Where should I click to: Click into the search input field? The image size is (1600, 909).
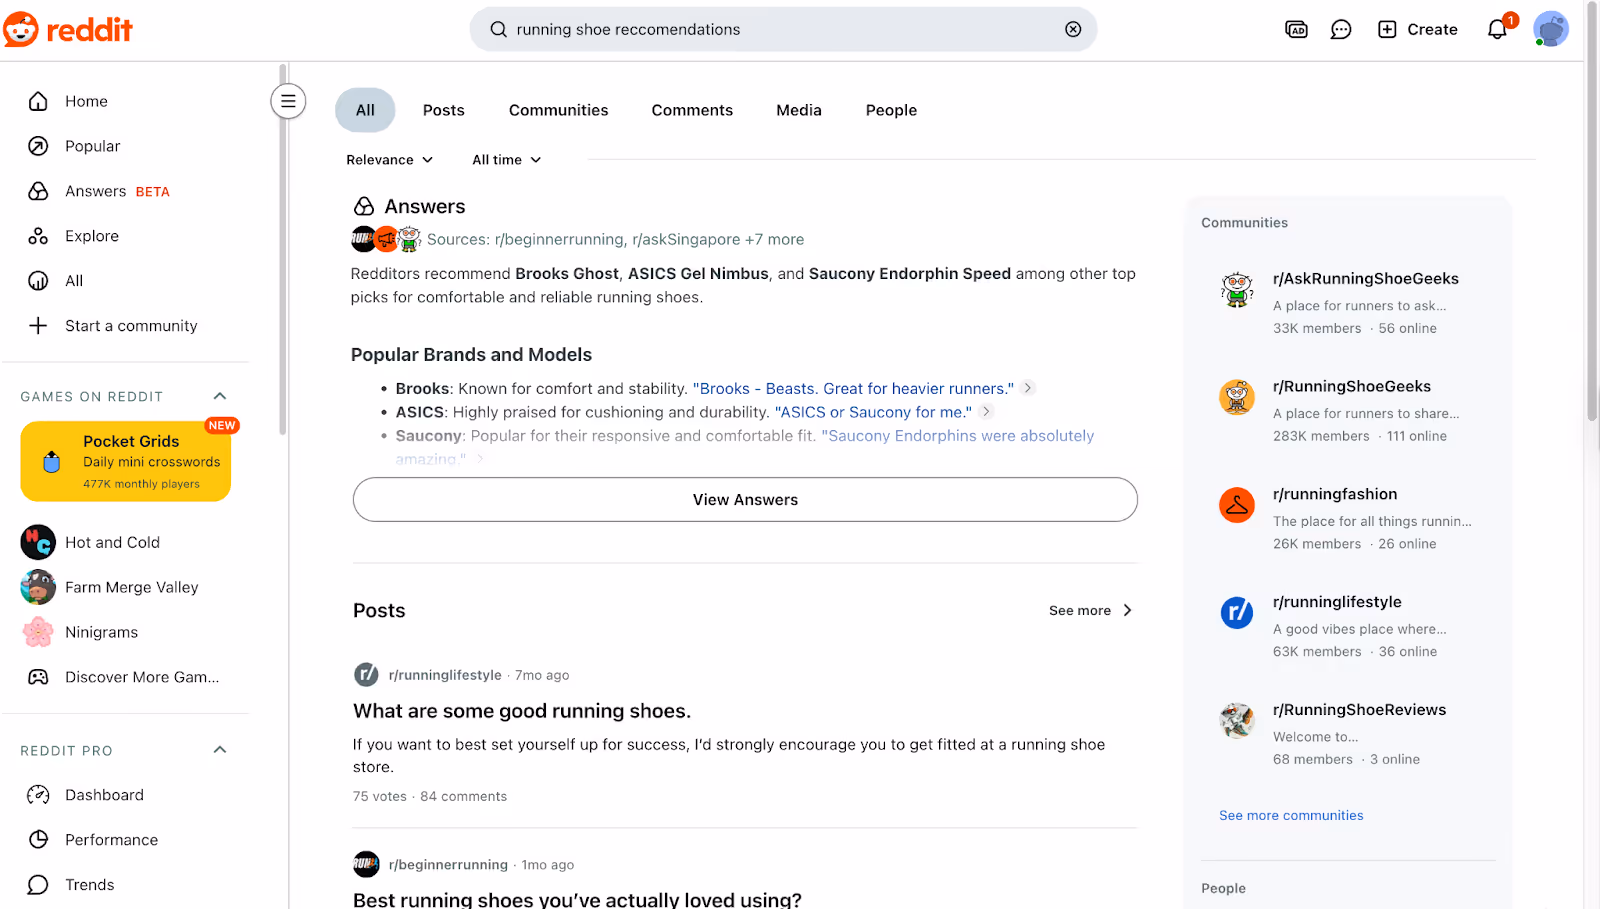point(784,29)
